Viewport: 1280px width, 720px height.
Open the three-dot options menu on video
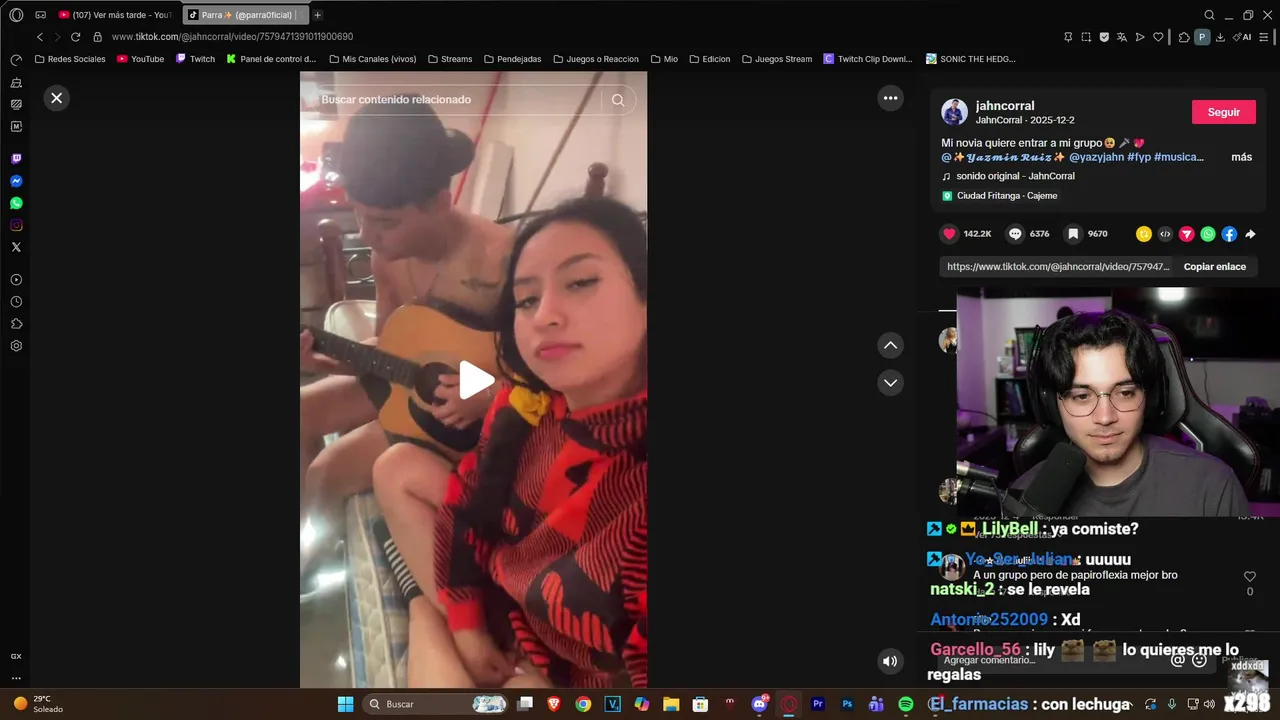point(890,98)
